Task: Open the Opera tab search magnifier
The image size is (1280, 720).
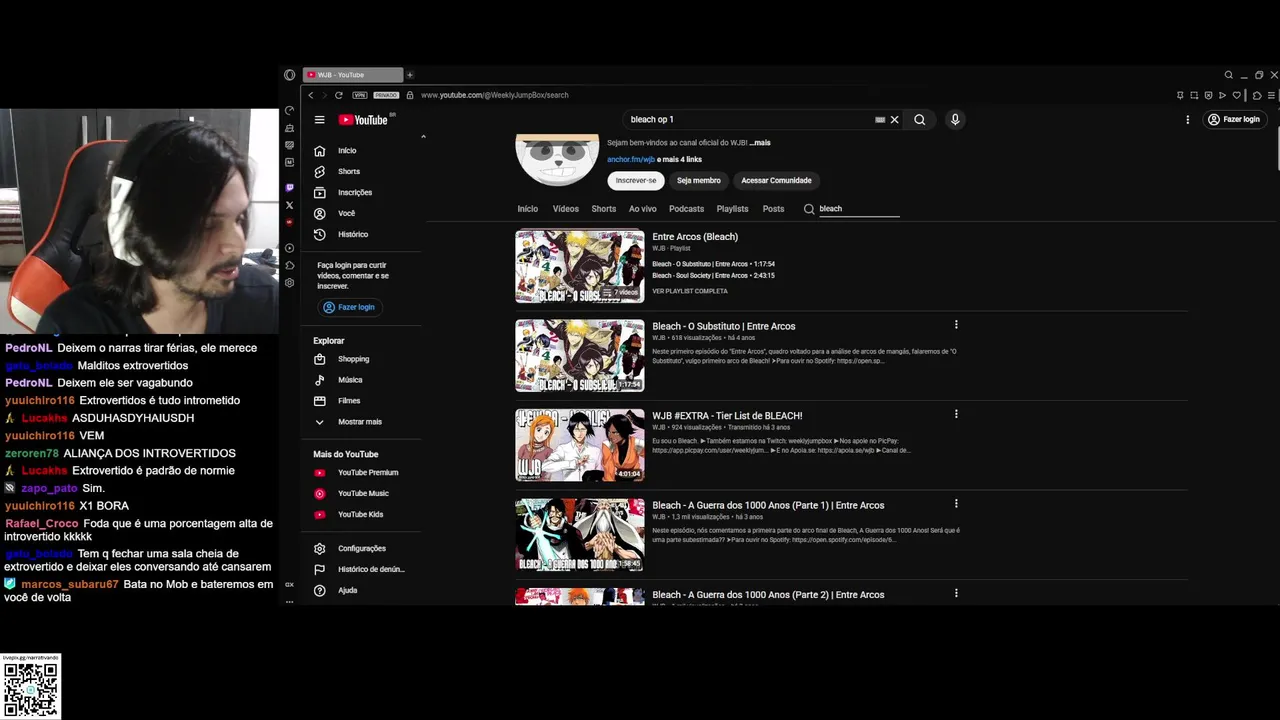Action: click(x=1229, y=75)
